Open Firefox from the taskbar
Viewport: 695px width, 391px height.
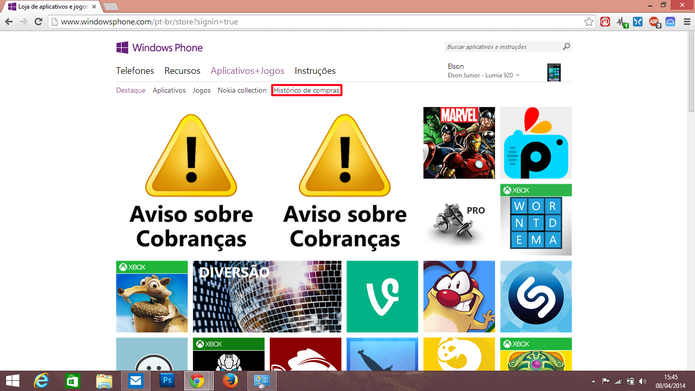pos(230,381)
